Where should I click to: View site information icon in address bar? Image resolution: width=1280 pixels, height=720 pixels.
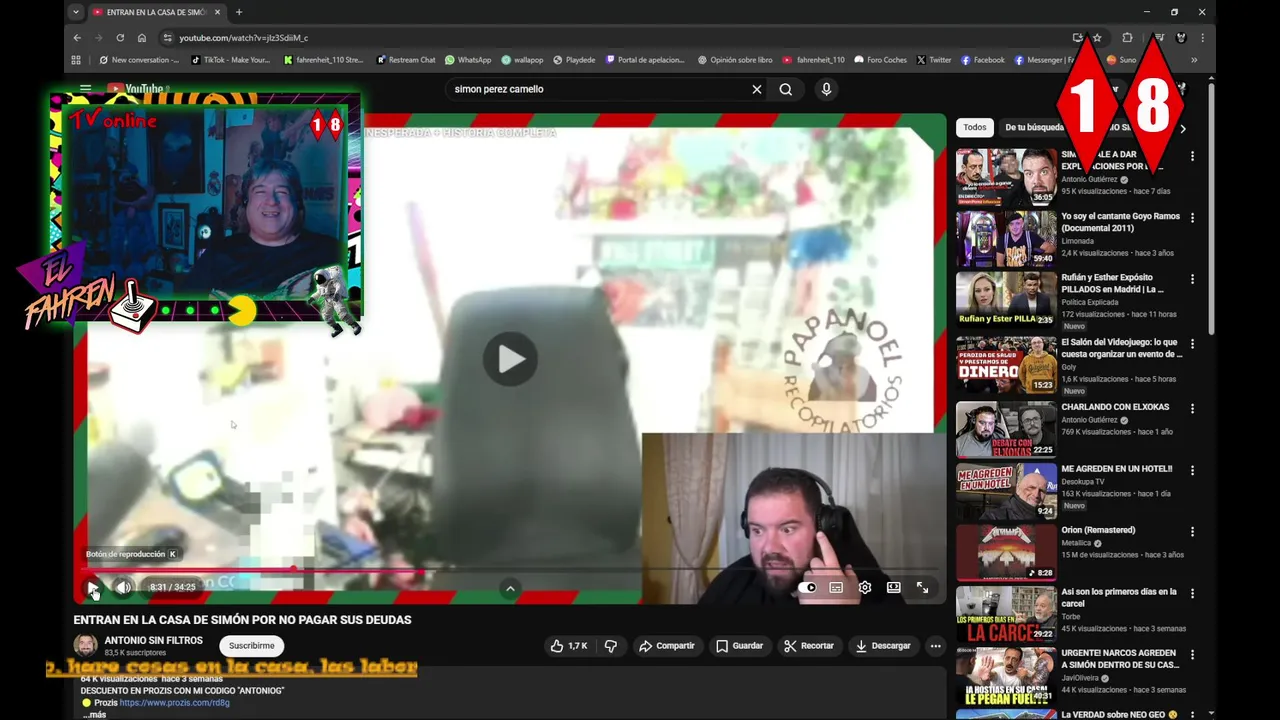167,38
